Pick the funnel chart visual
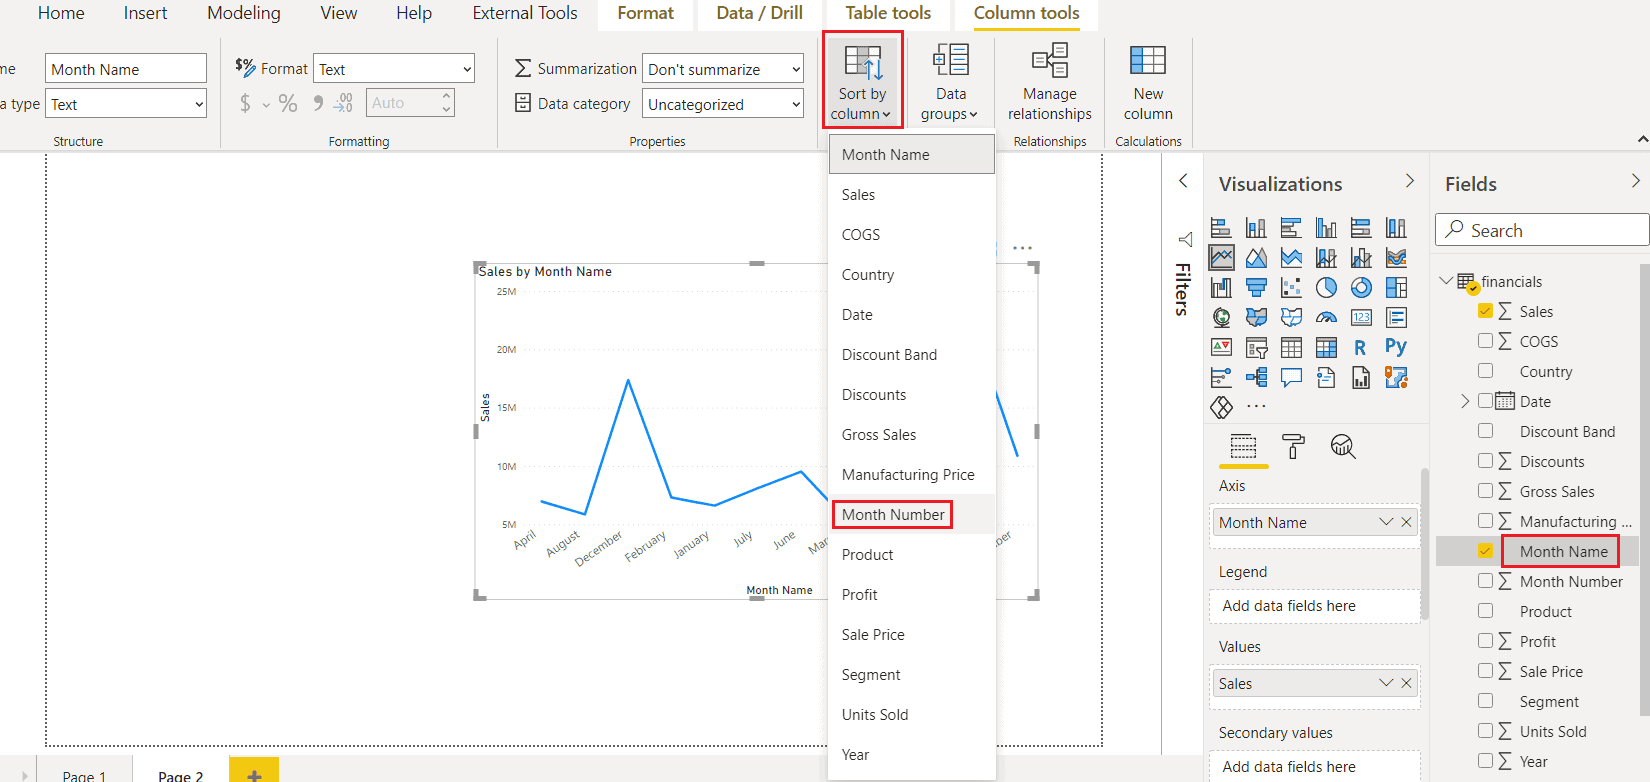This screenshot has width=1650, height=782. coord(1256,288)
